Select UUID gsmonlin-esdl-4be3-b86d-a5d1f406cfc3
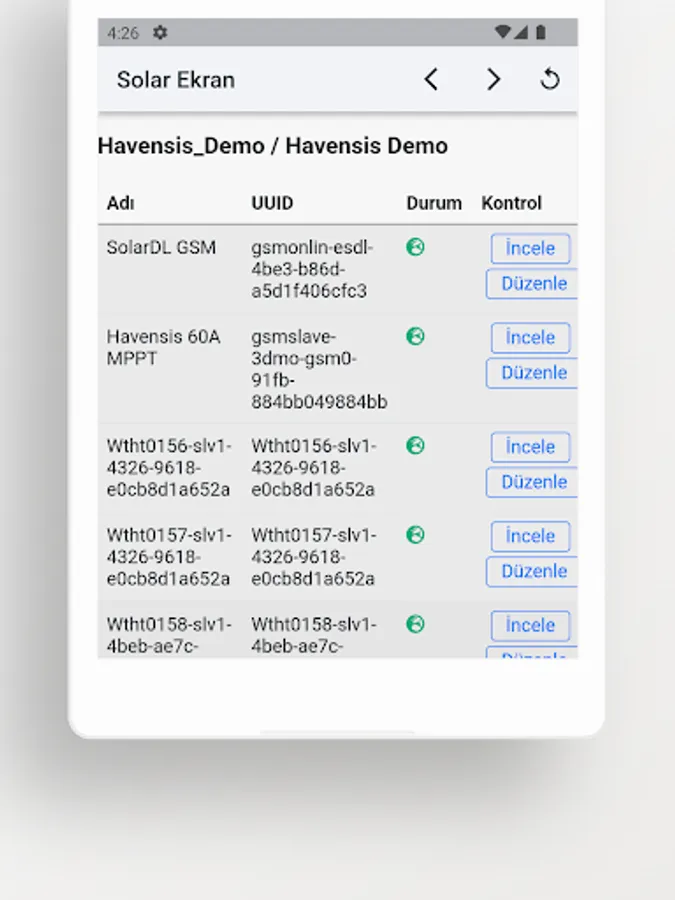 [x=312, y=269]
